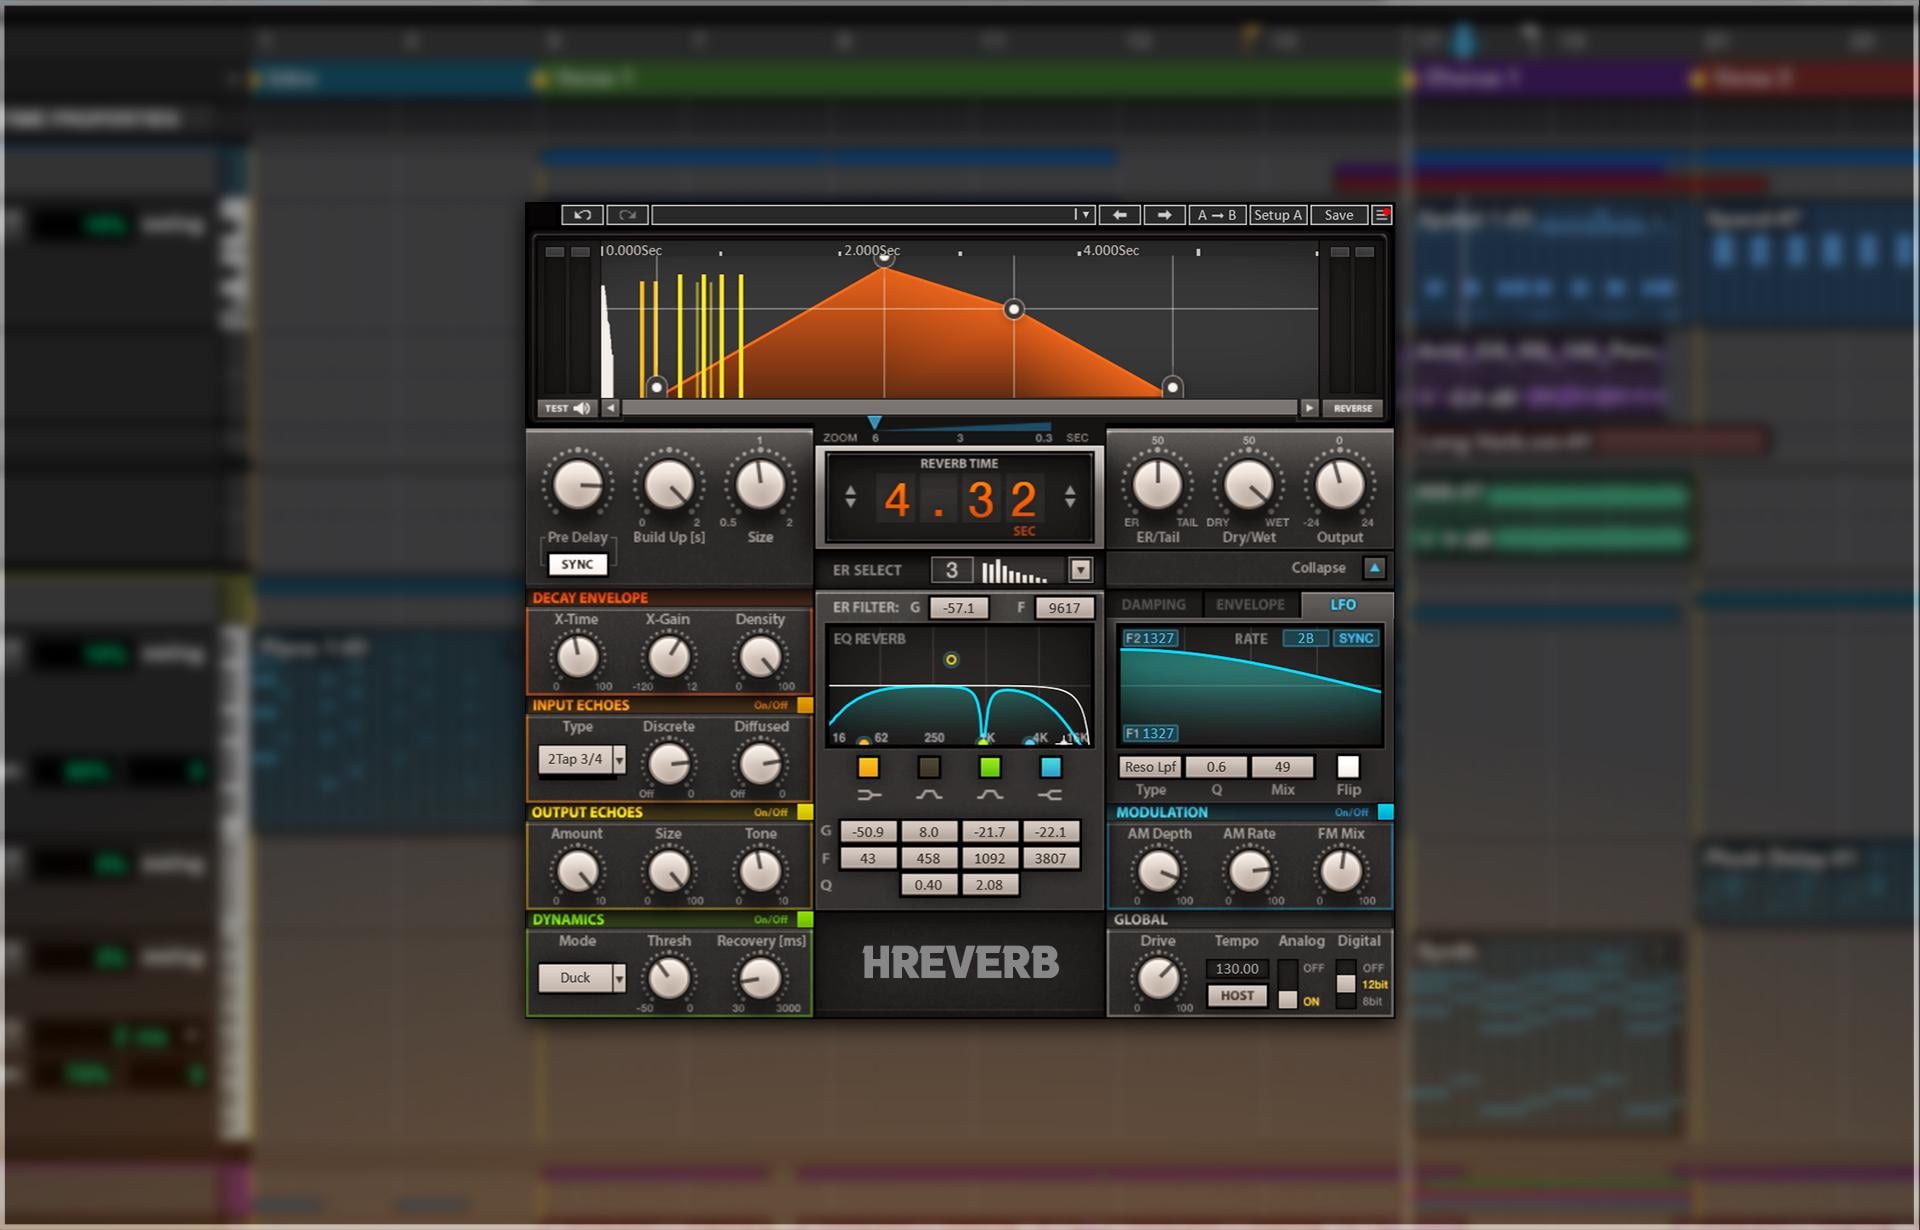Click the envelope end breakpoint handle

coord(1172,387)
